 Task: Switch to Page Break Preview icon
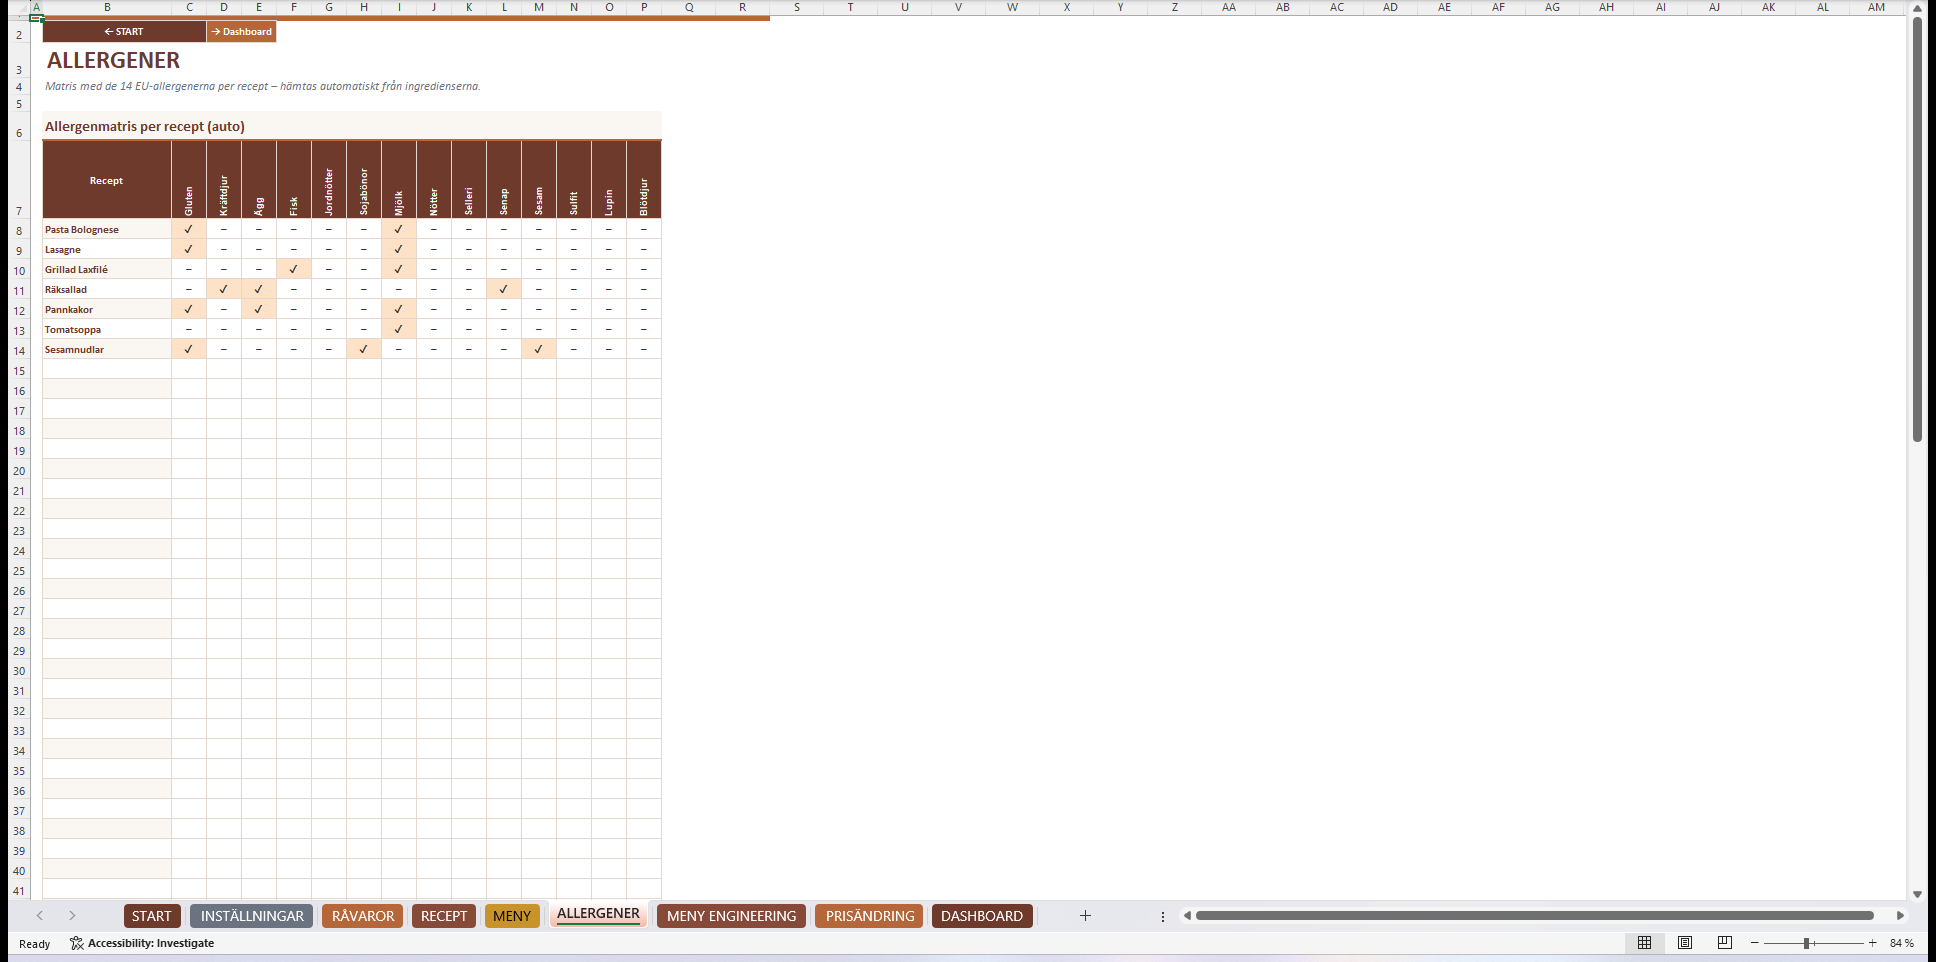[x=1725, y=943]
